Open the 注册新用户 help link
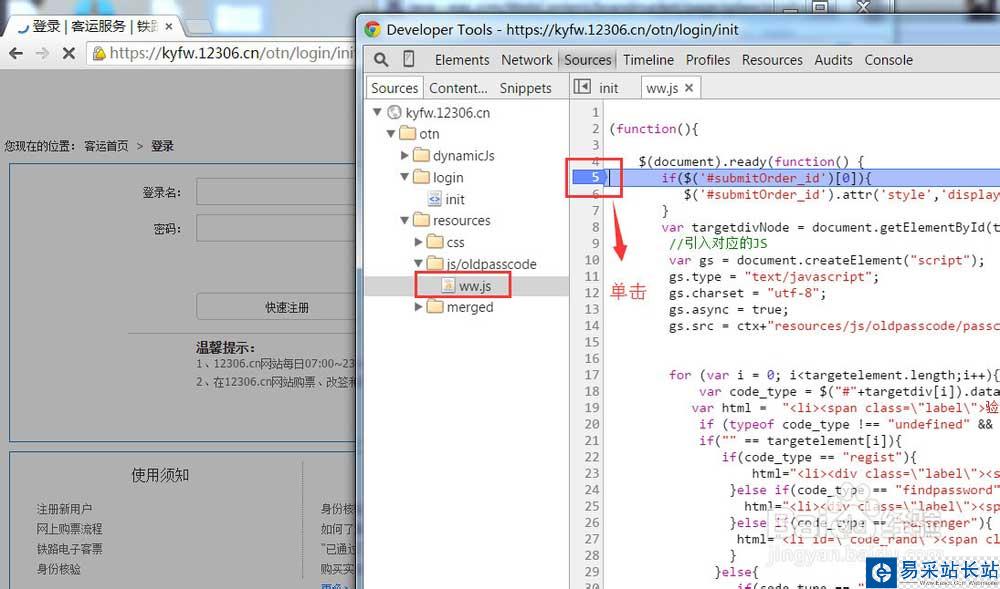 pos(64,509)
